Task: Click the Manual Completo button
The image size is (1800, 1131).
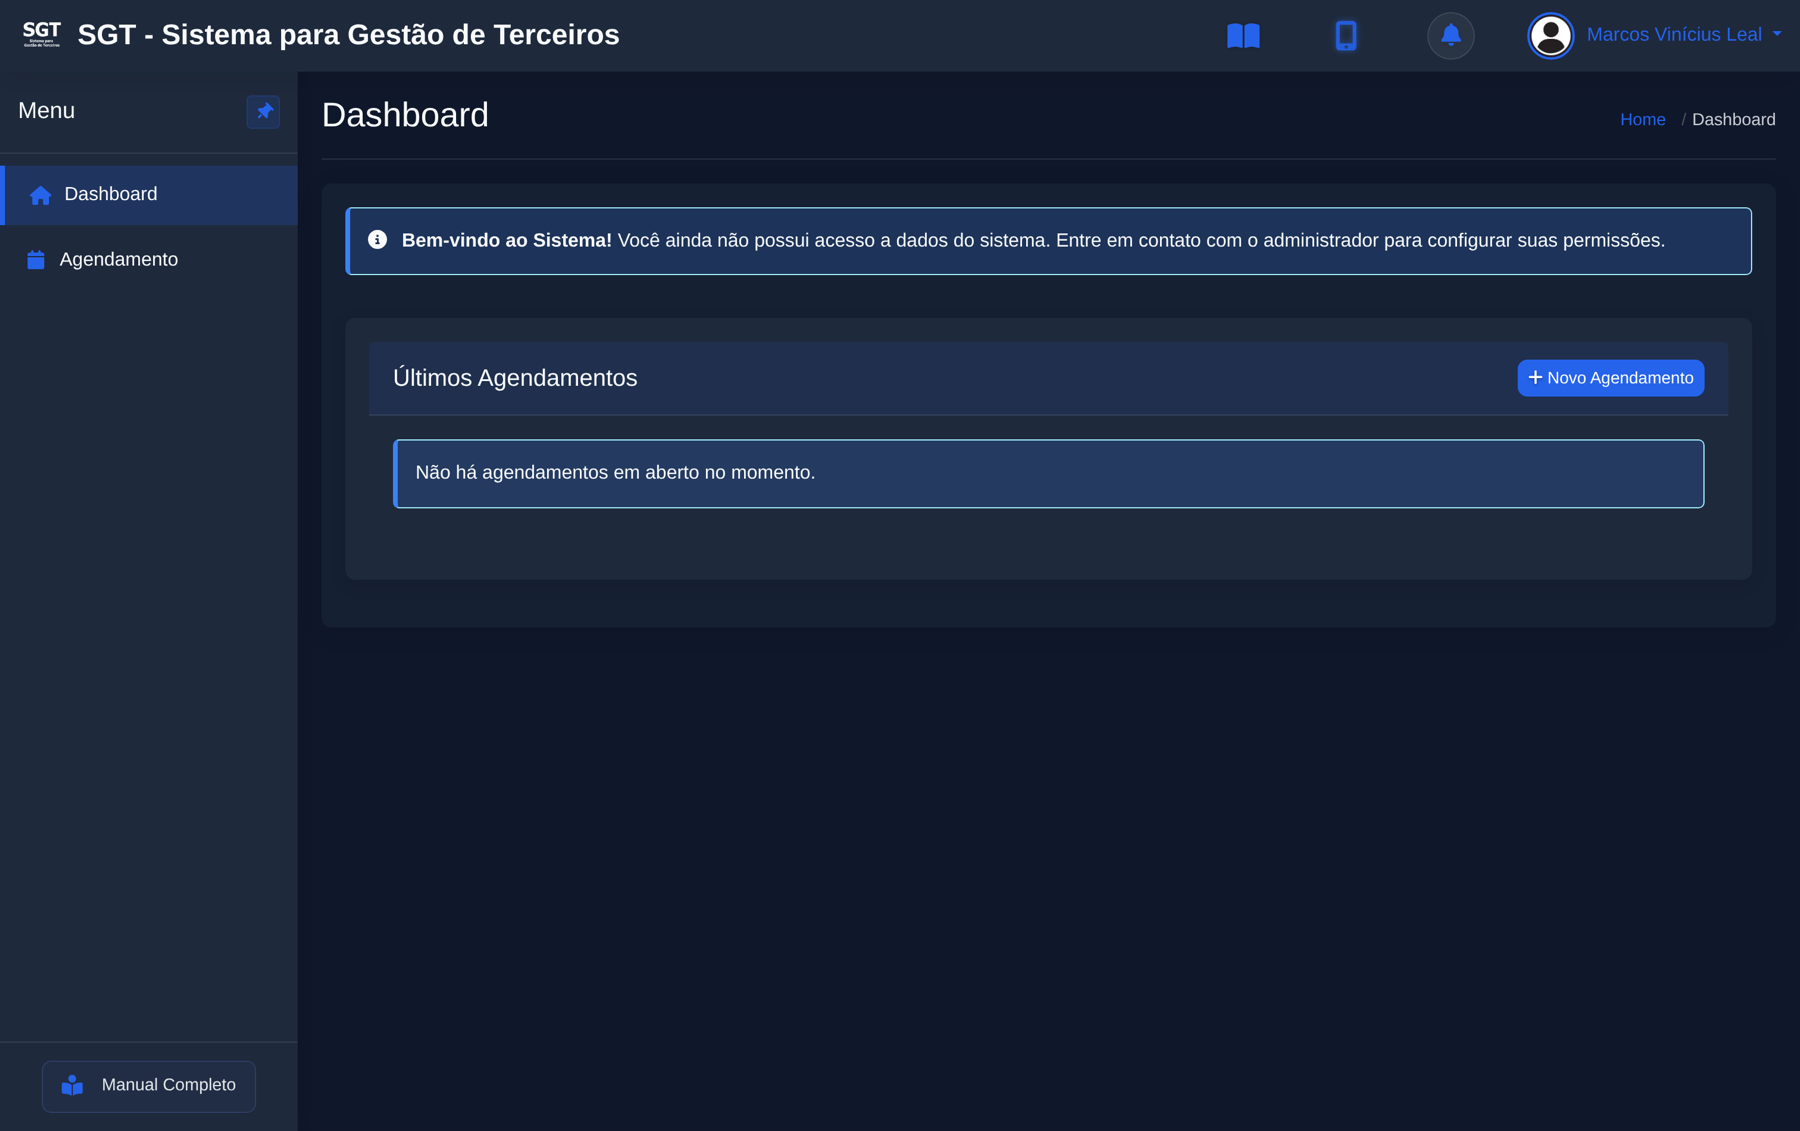Action: [x=149, y=1086]
